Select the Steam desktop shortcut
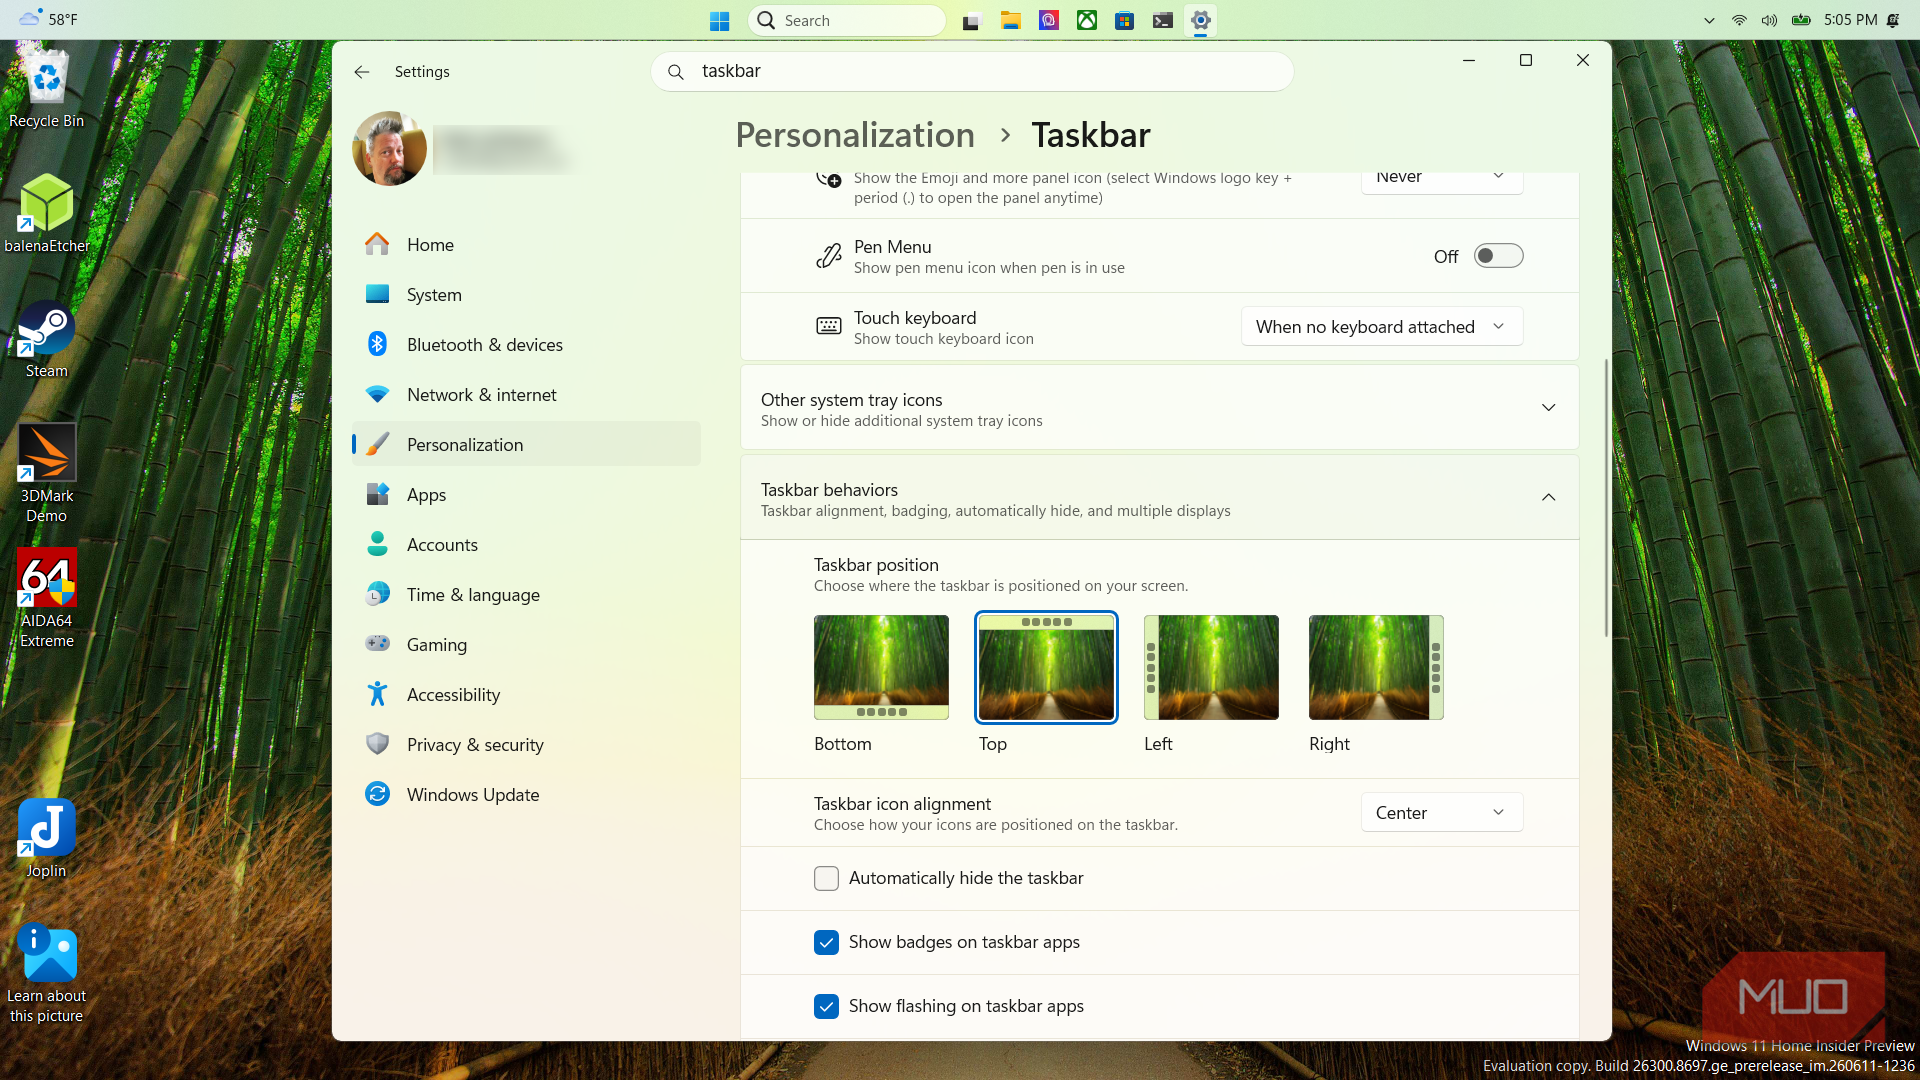 (x=47, y=339)
